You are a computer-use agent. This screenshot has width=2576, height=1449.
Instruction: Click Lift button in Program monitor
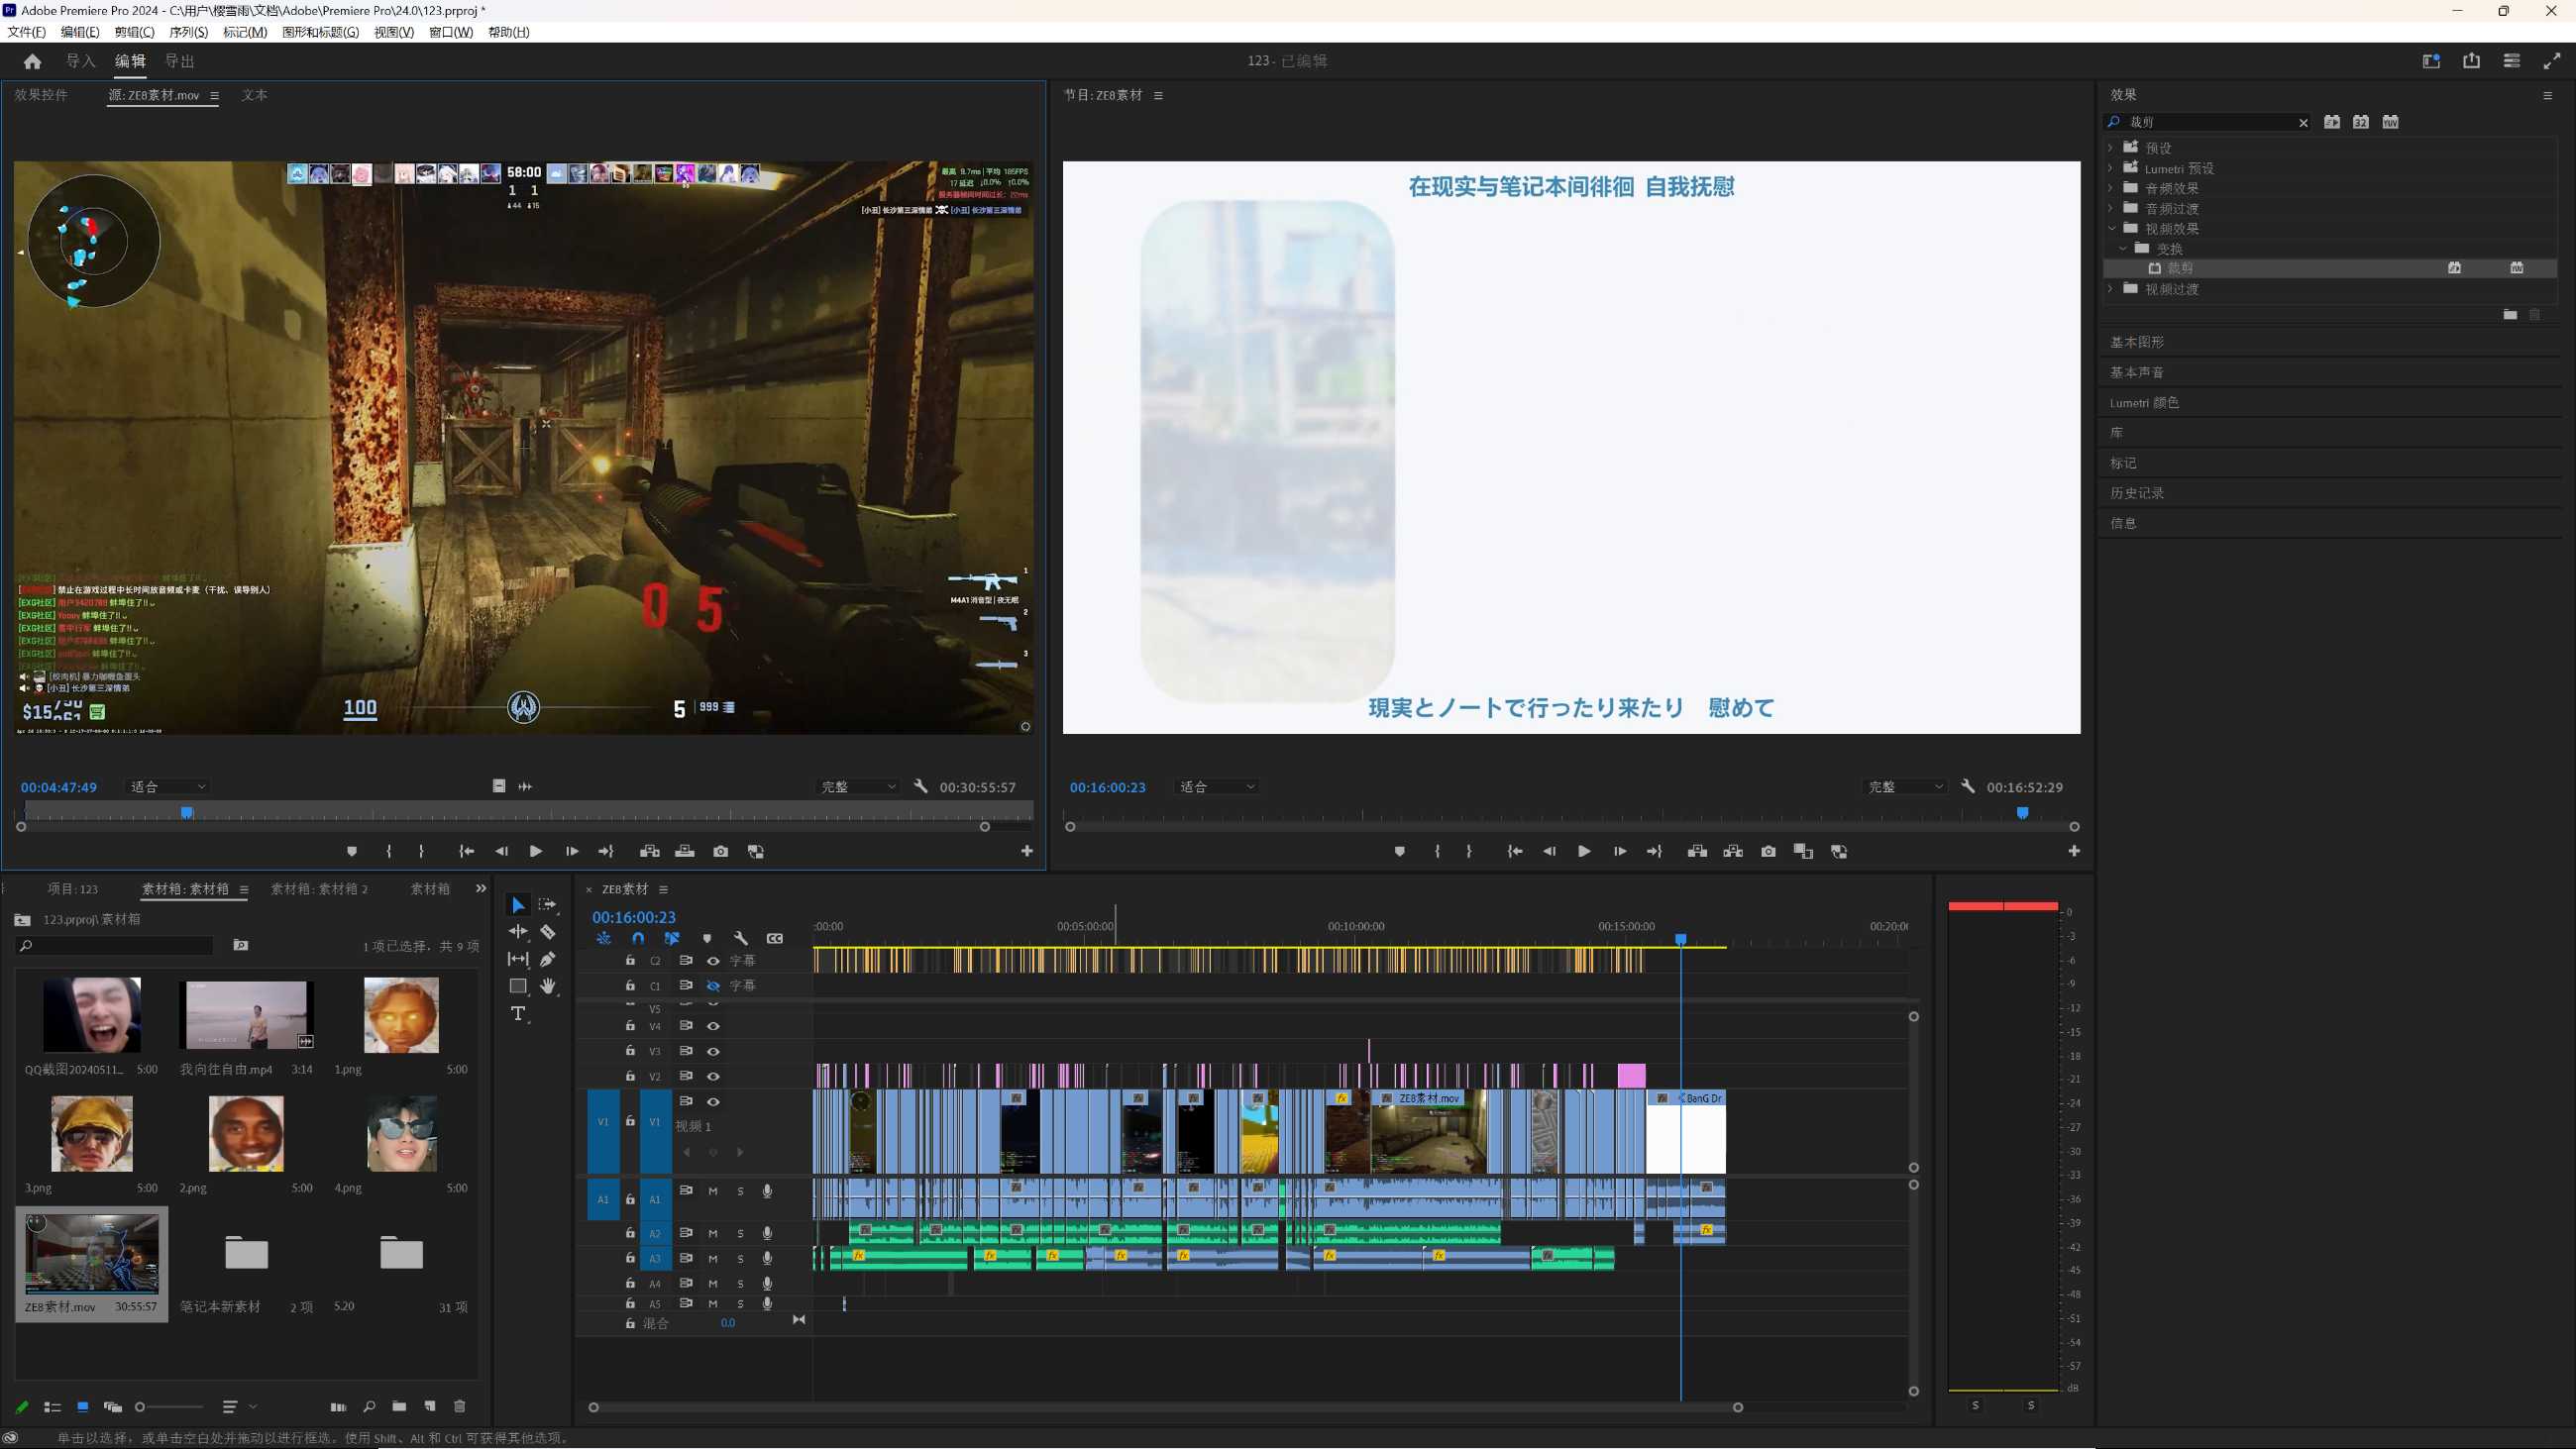(x=1697, y=851)
